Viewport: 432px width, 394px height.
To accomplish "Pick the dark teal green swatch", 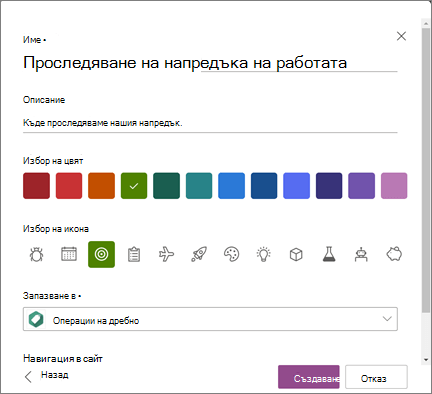I will pos(166,186).
